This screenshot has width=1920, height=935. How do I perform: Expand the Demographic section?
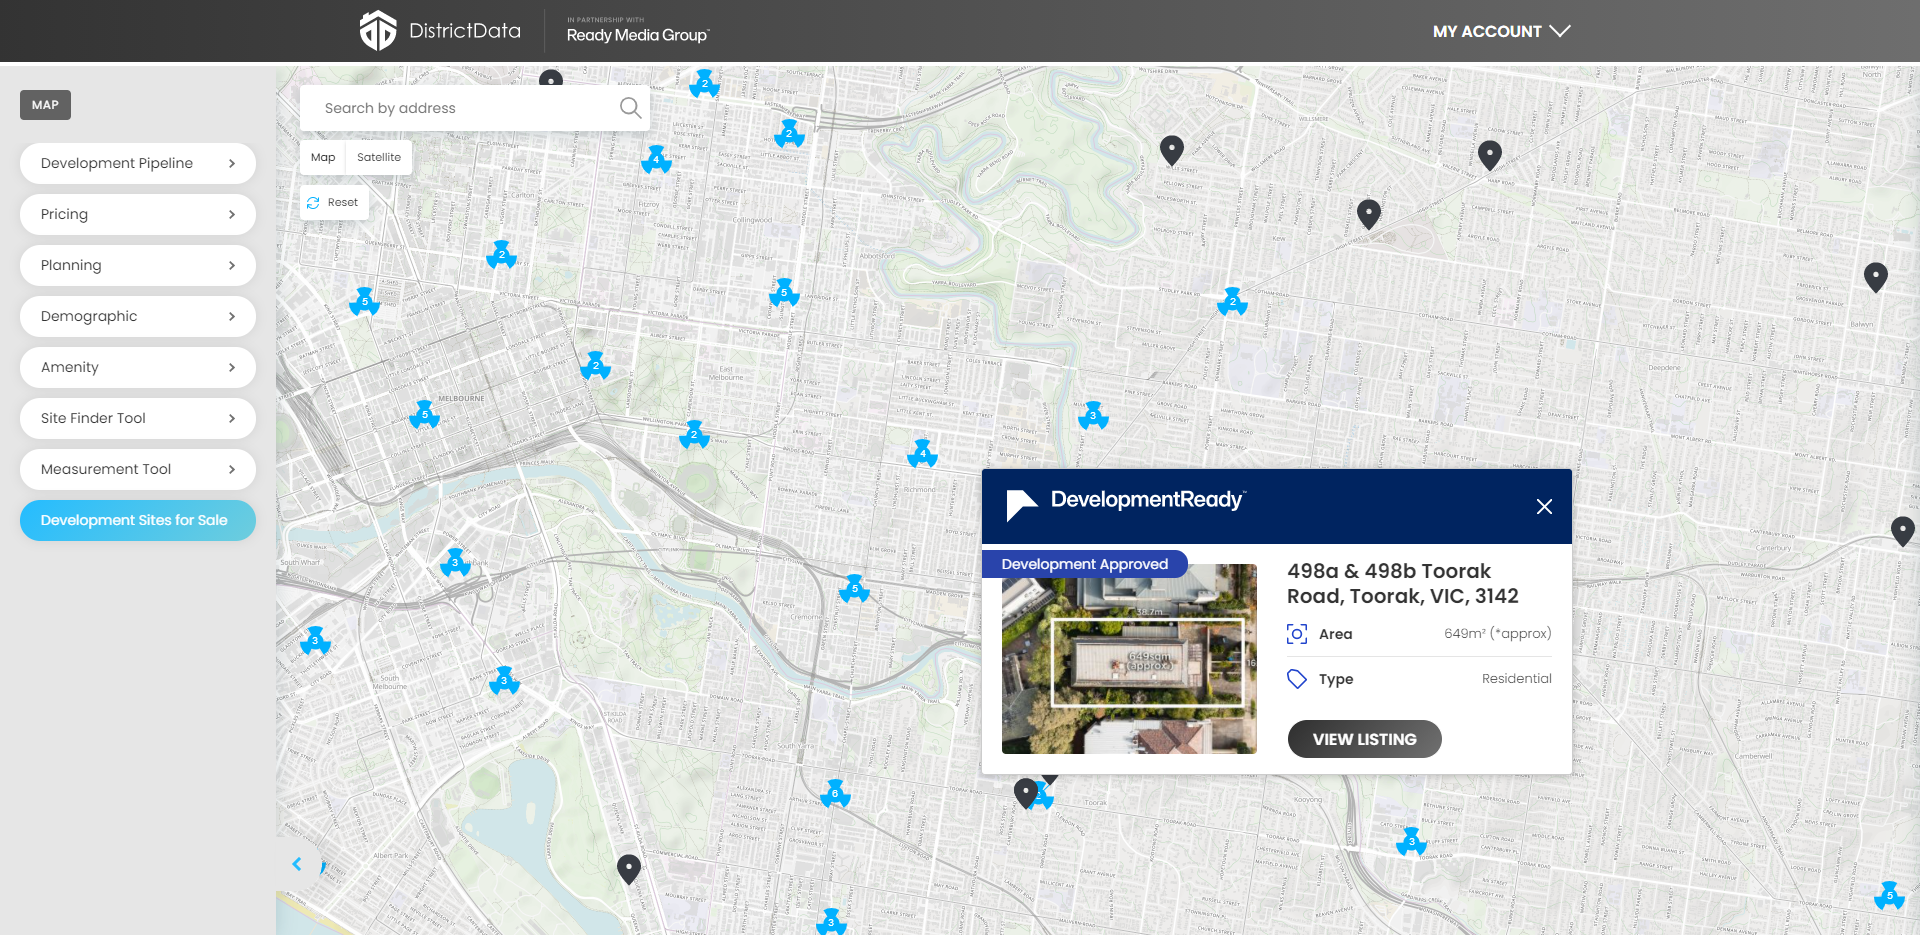(138, 316)
